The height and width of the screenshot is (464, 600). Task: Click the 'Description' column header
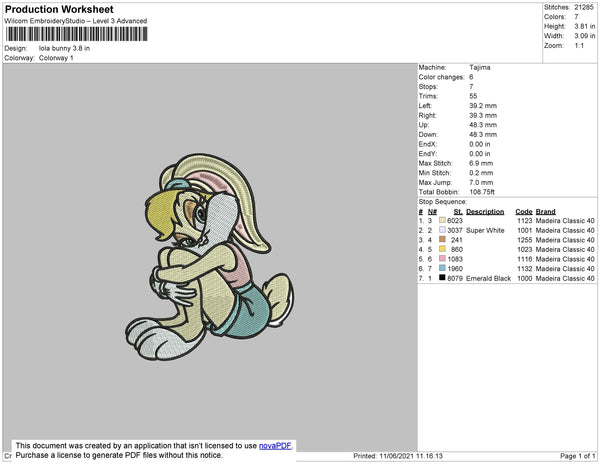pos(485,212)
